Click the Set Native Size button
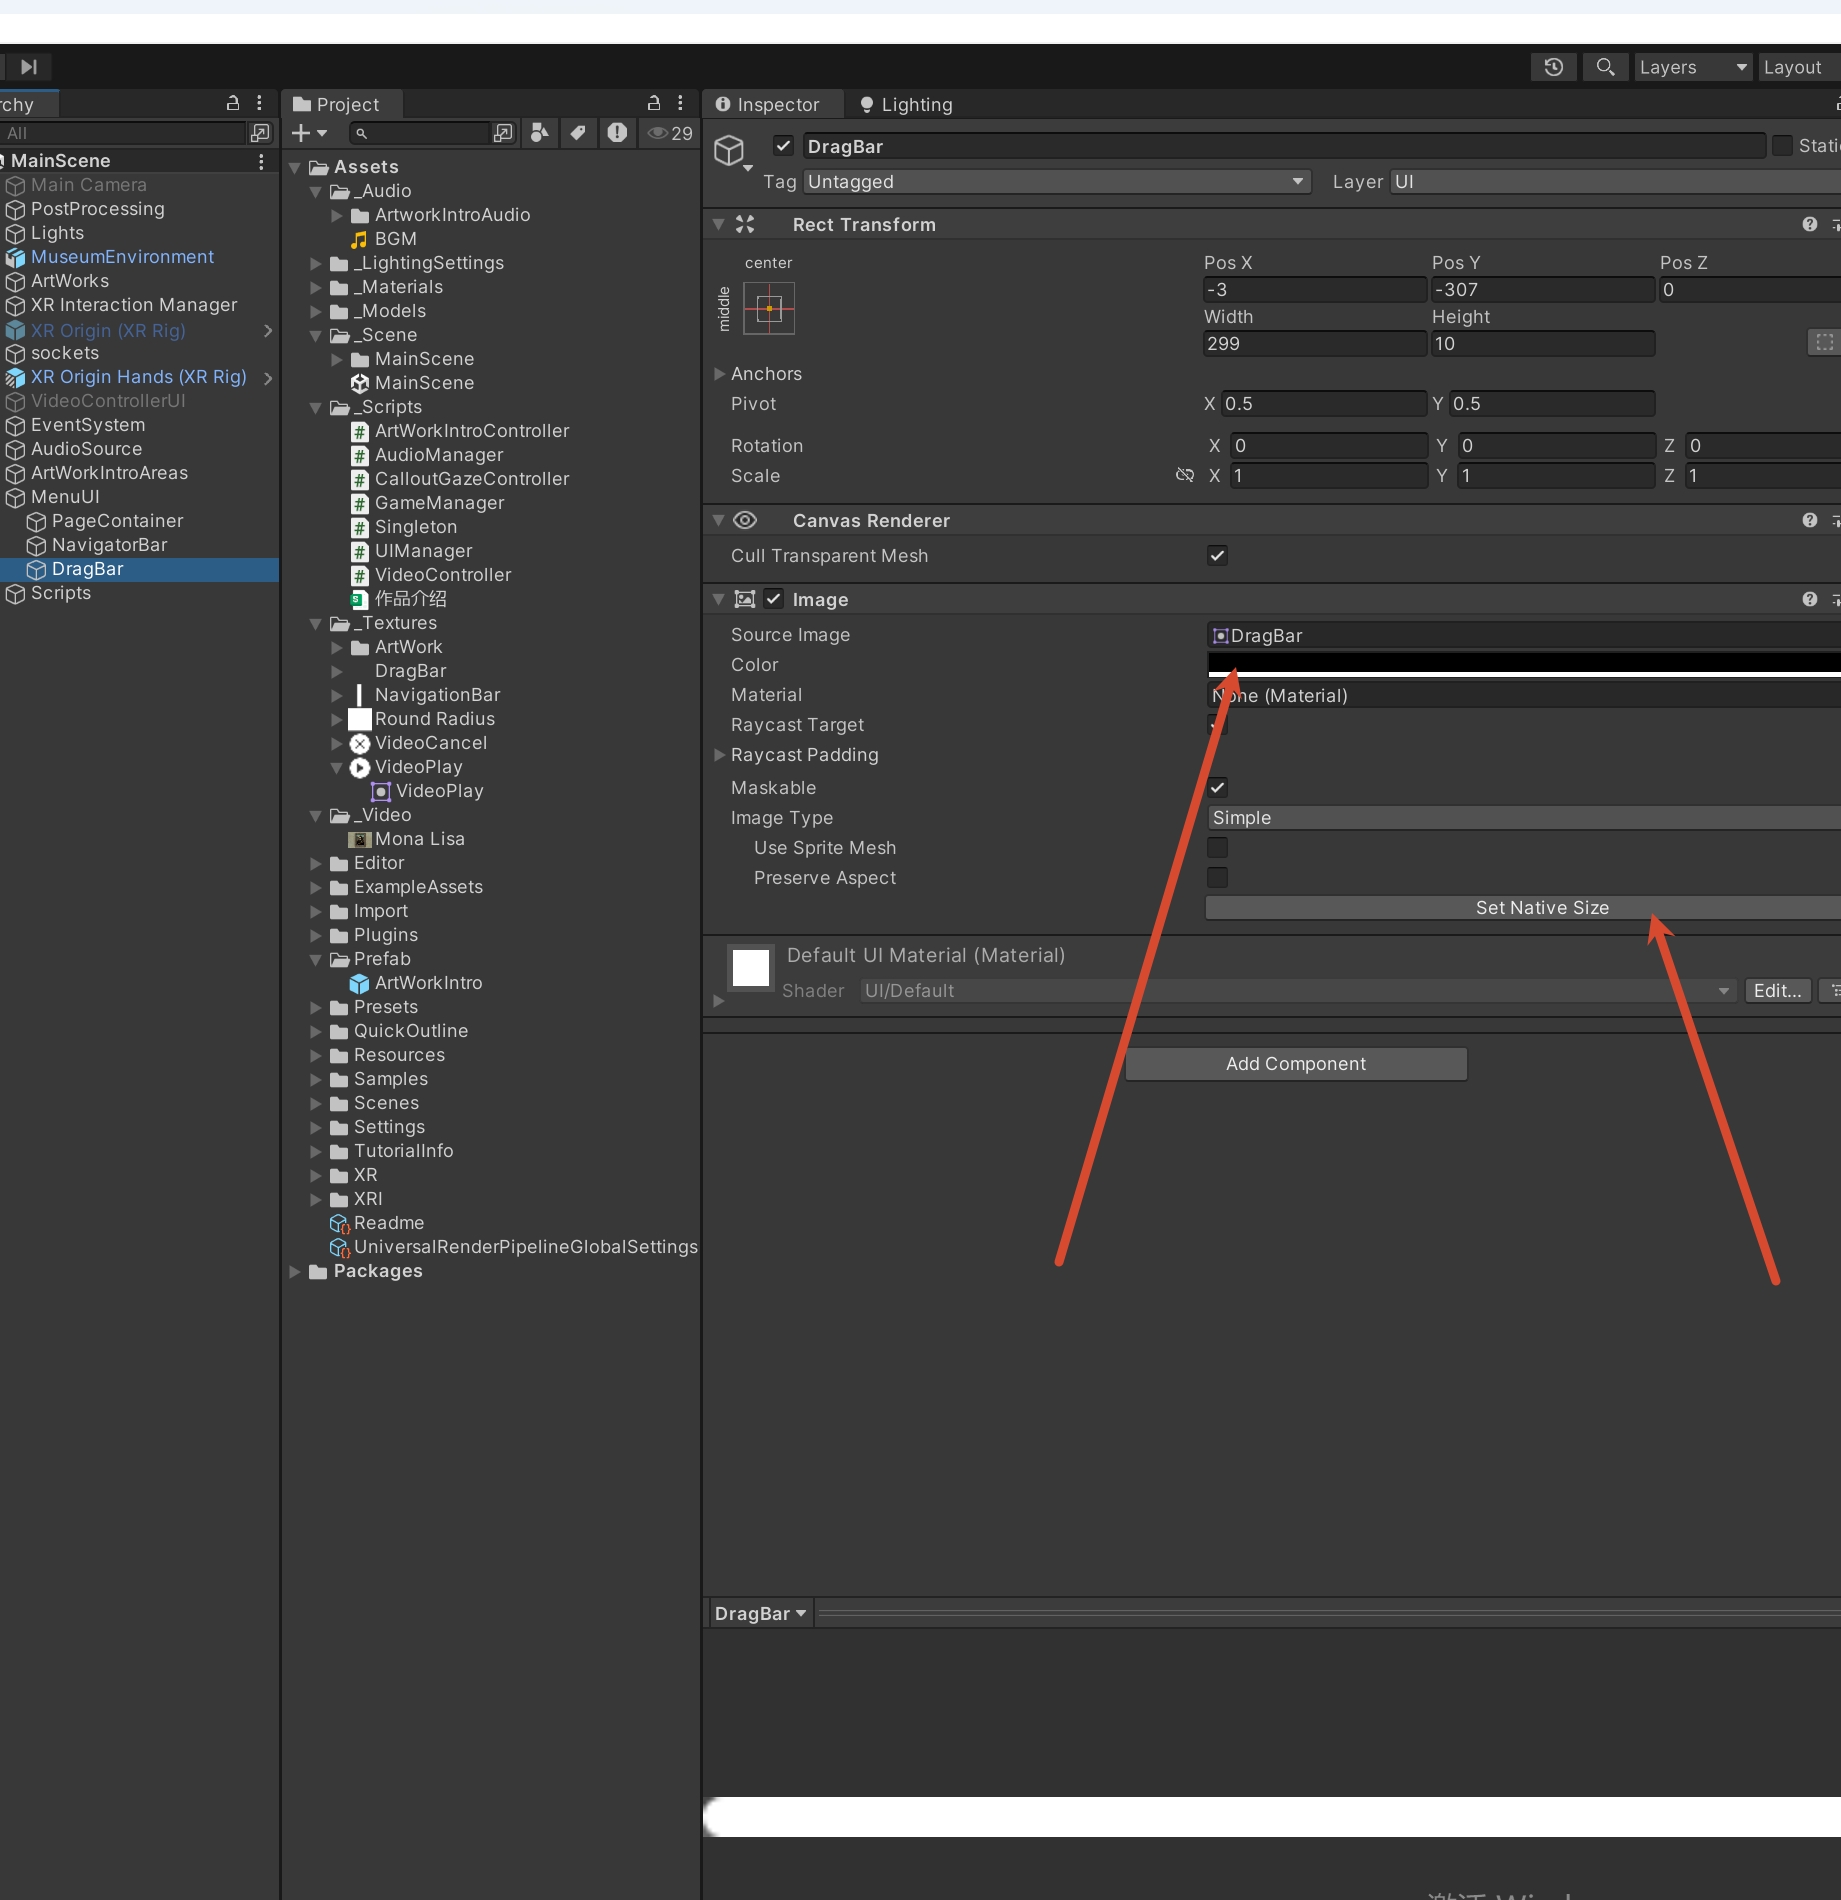 click(1524, 907)
